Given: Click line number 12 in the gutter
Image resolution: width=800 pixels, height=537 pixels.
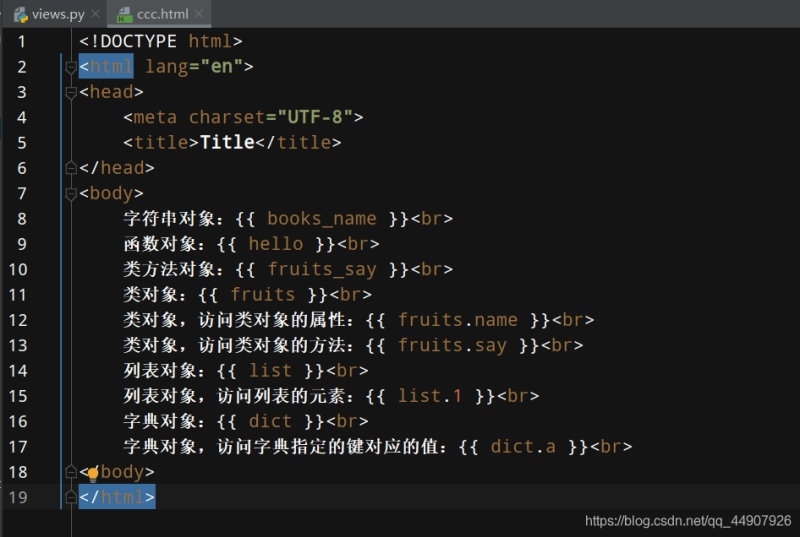Looking at the screenshot, I should [x=18, y=320].
